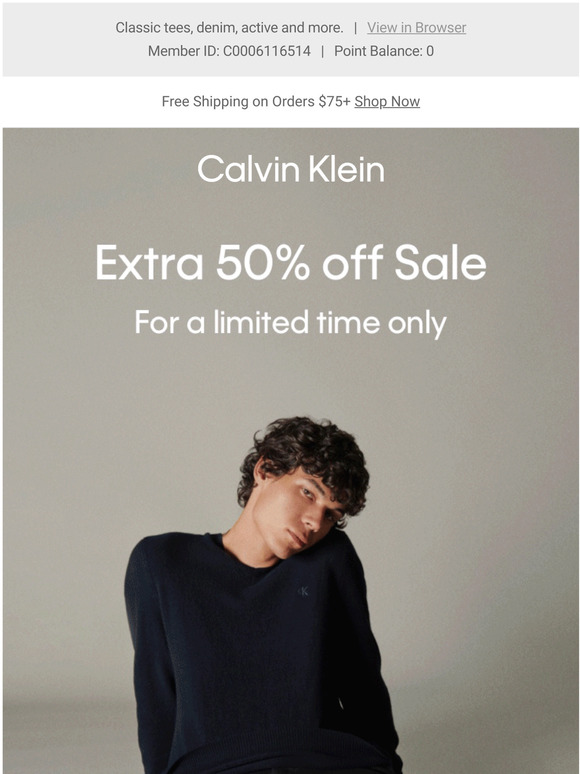The width and height of the screenshot is (580, 774).
Task: Click the word Extra in the headline
Action: [149, 262]
